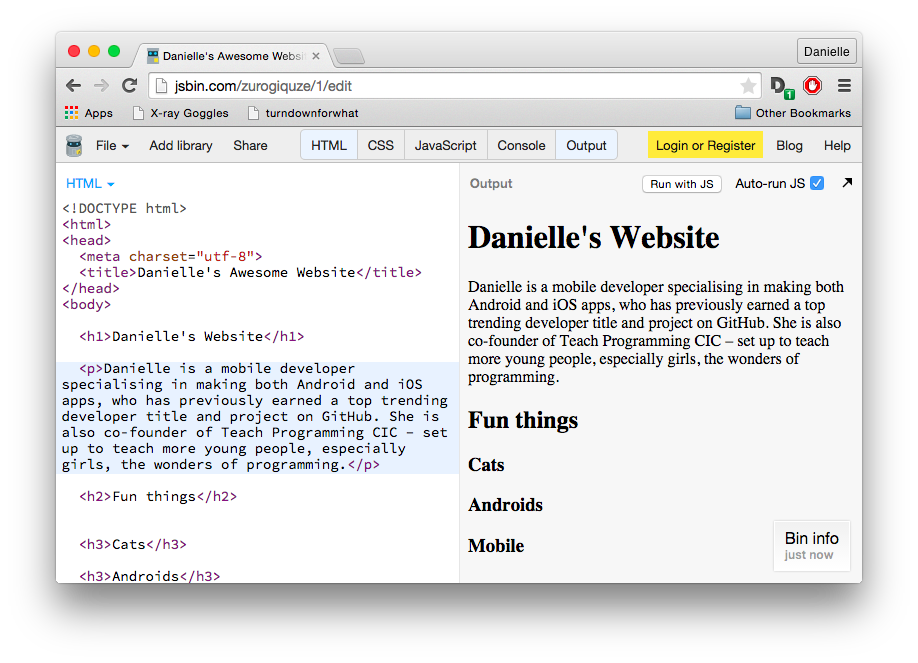Click the Cats heading in the output
Screen dimensions: 918x663
[486, 464]
